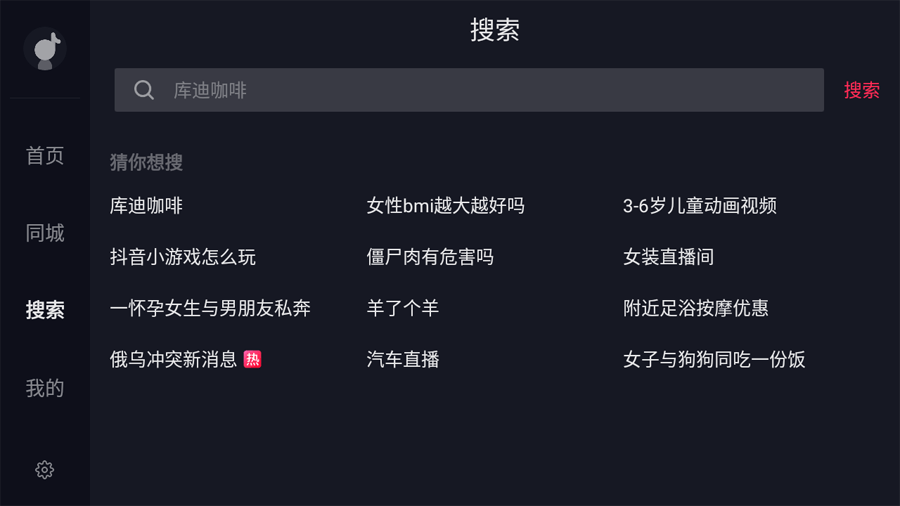This screenshot has height=506, width=900.
Task: Switch to the 同城 tab
Action: [x=45, y=233]
